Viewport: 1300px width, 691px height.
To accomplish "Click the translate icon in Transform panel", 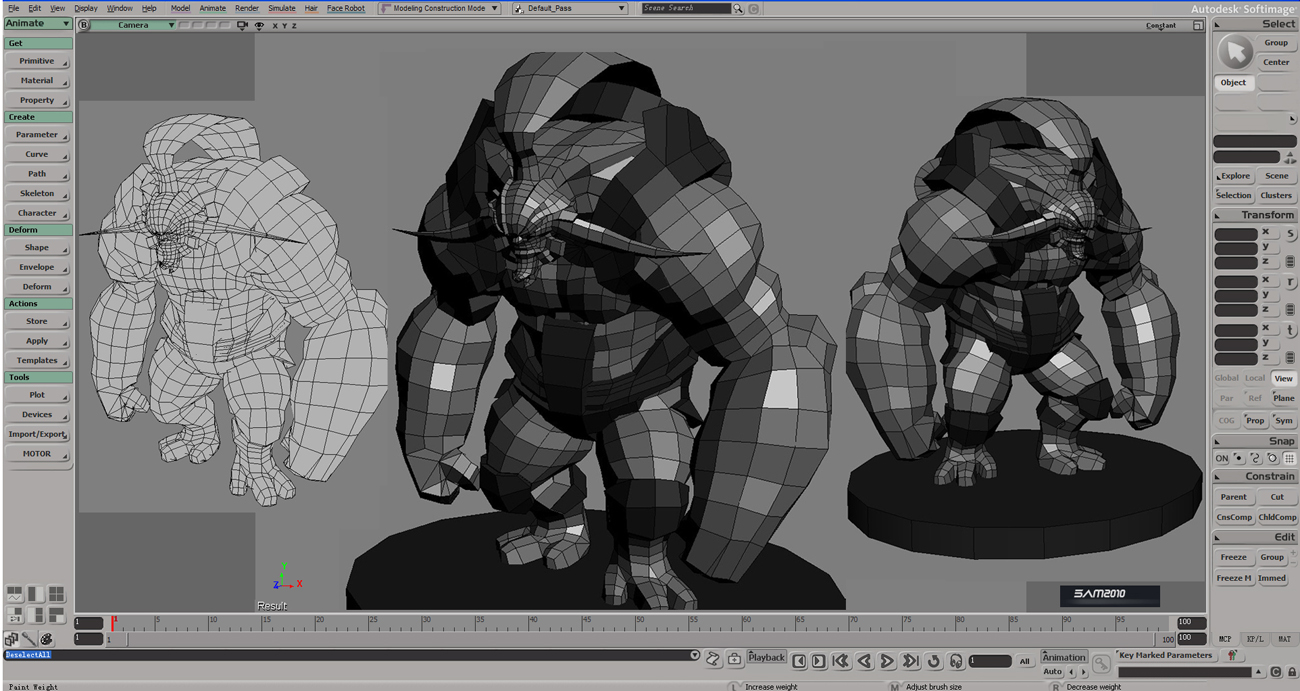I will click(x=1290, y=330).
